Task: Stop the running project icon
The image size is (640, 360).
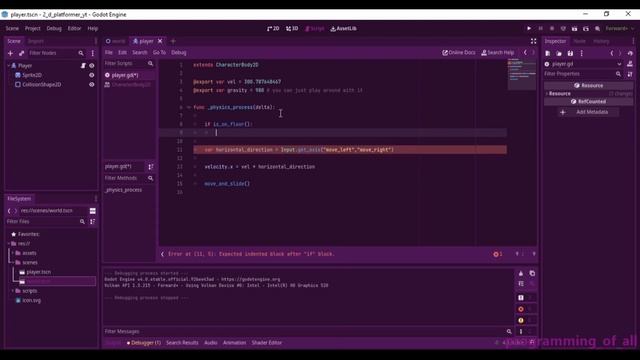Action: coord(552,29)
